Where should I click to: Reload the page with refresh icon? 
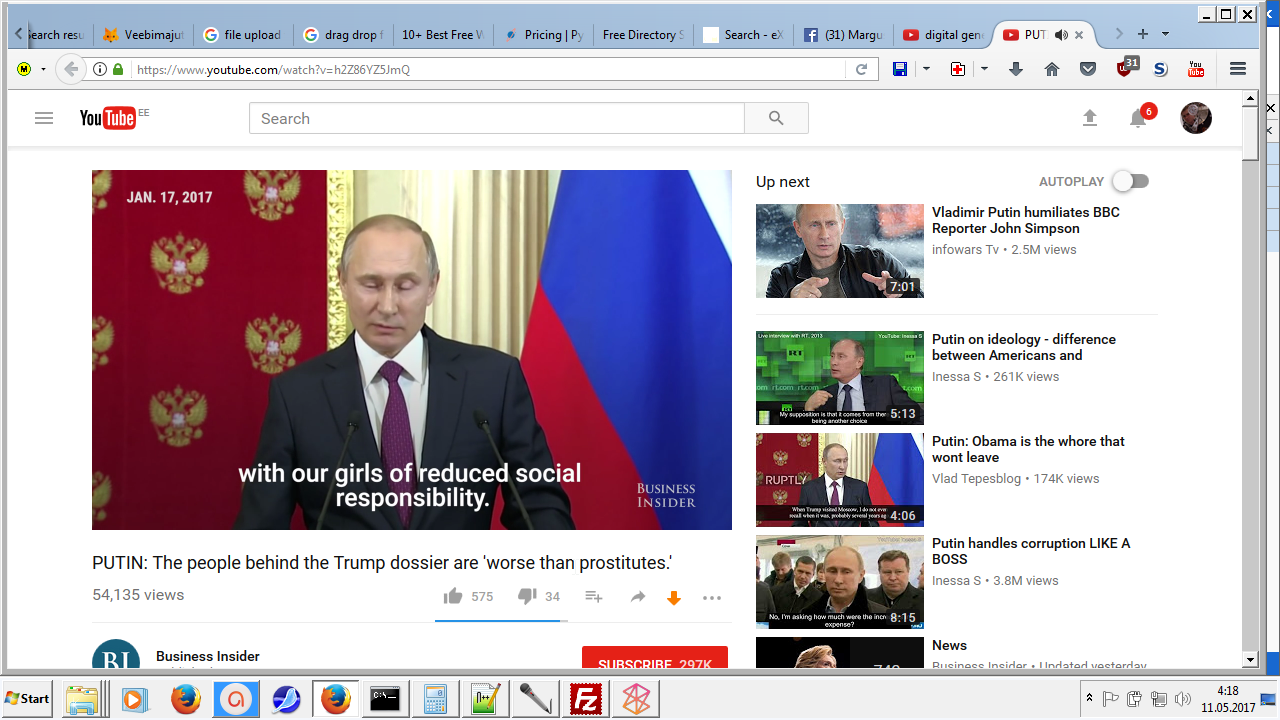pyautogui.click(x=861, y=69)
